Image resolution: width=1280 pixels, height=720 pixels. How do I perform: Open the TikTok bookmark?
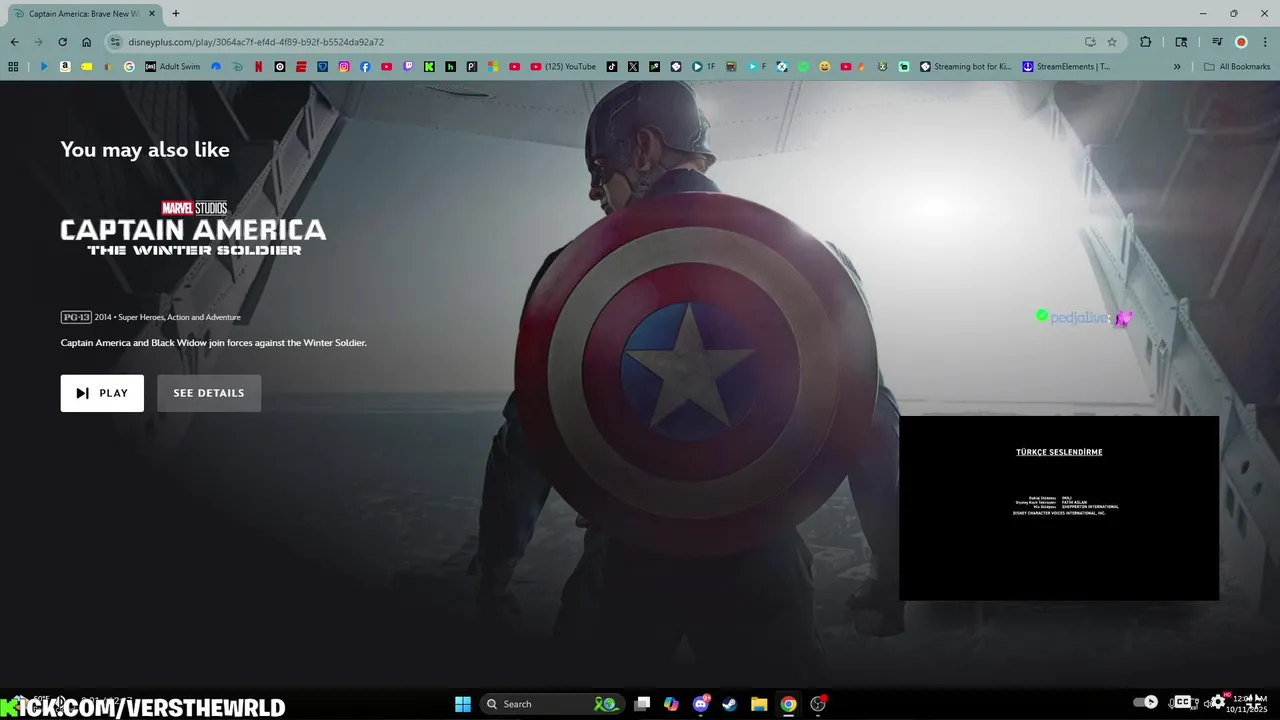(612, 67)
